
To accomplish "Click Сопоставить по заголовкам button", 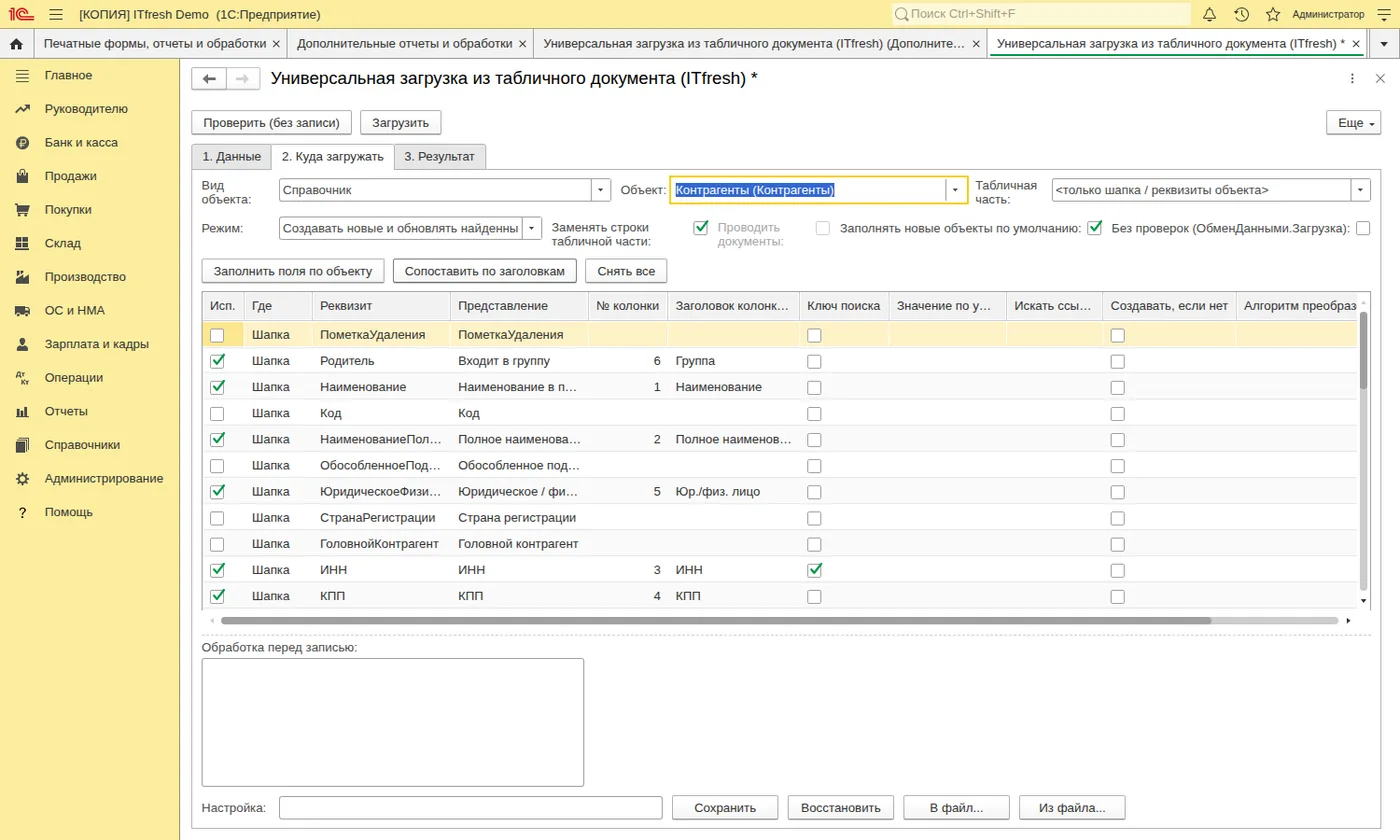I will coord(485,271).
